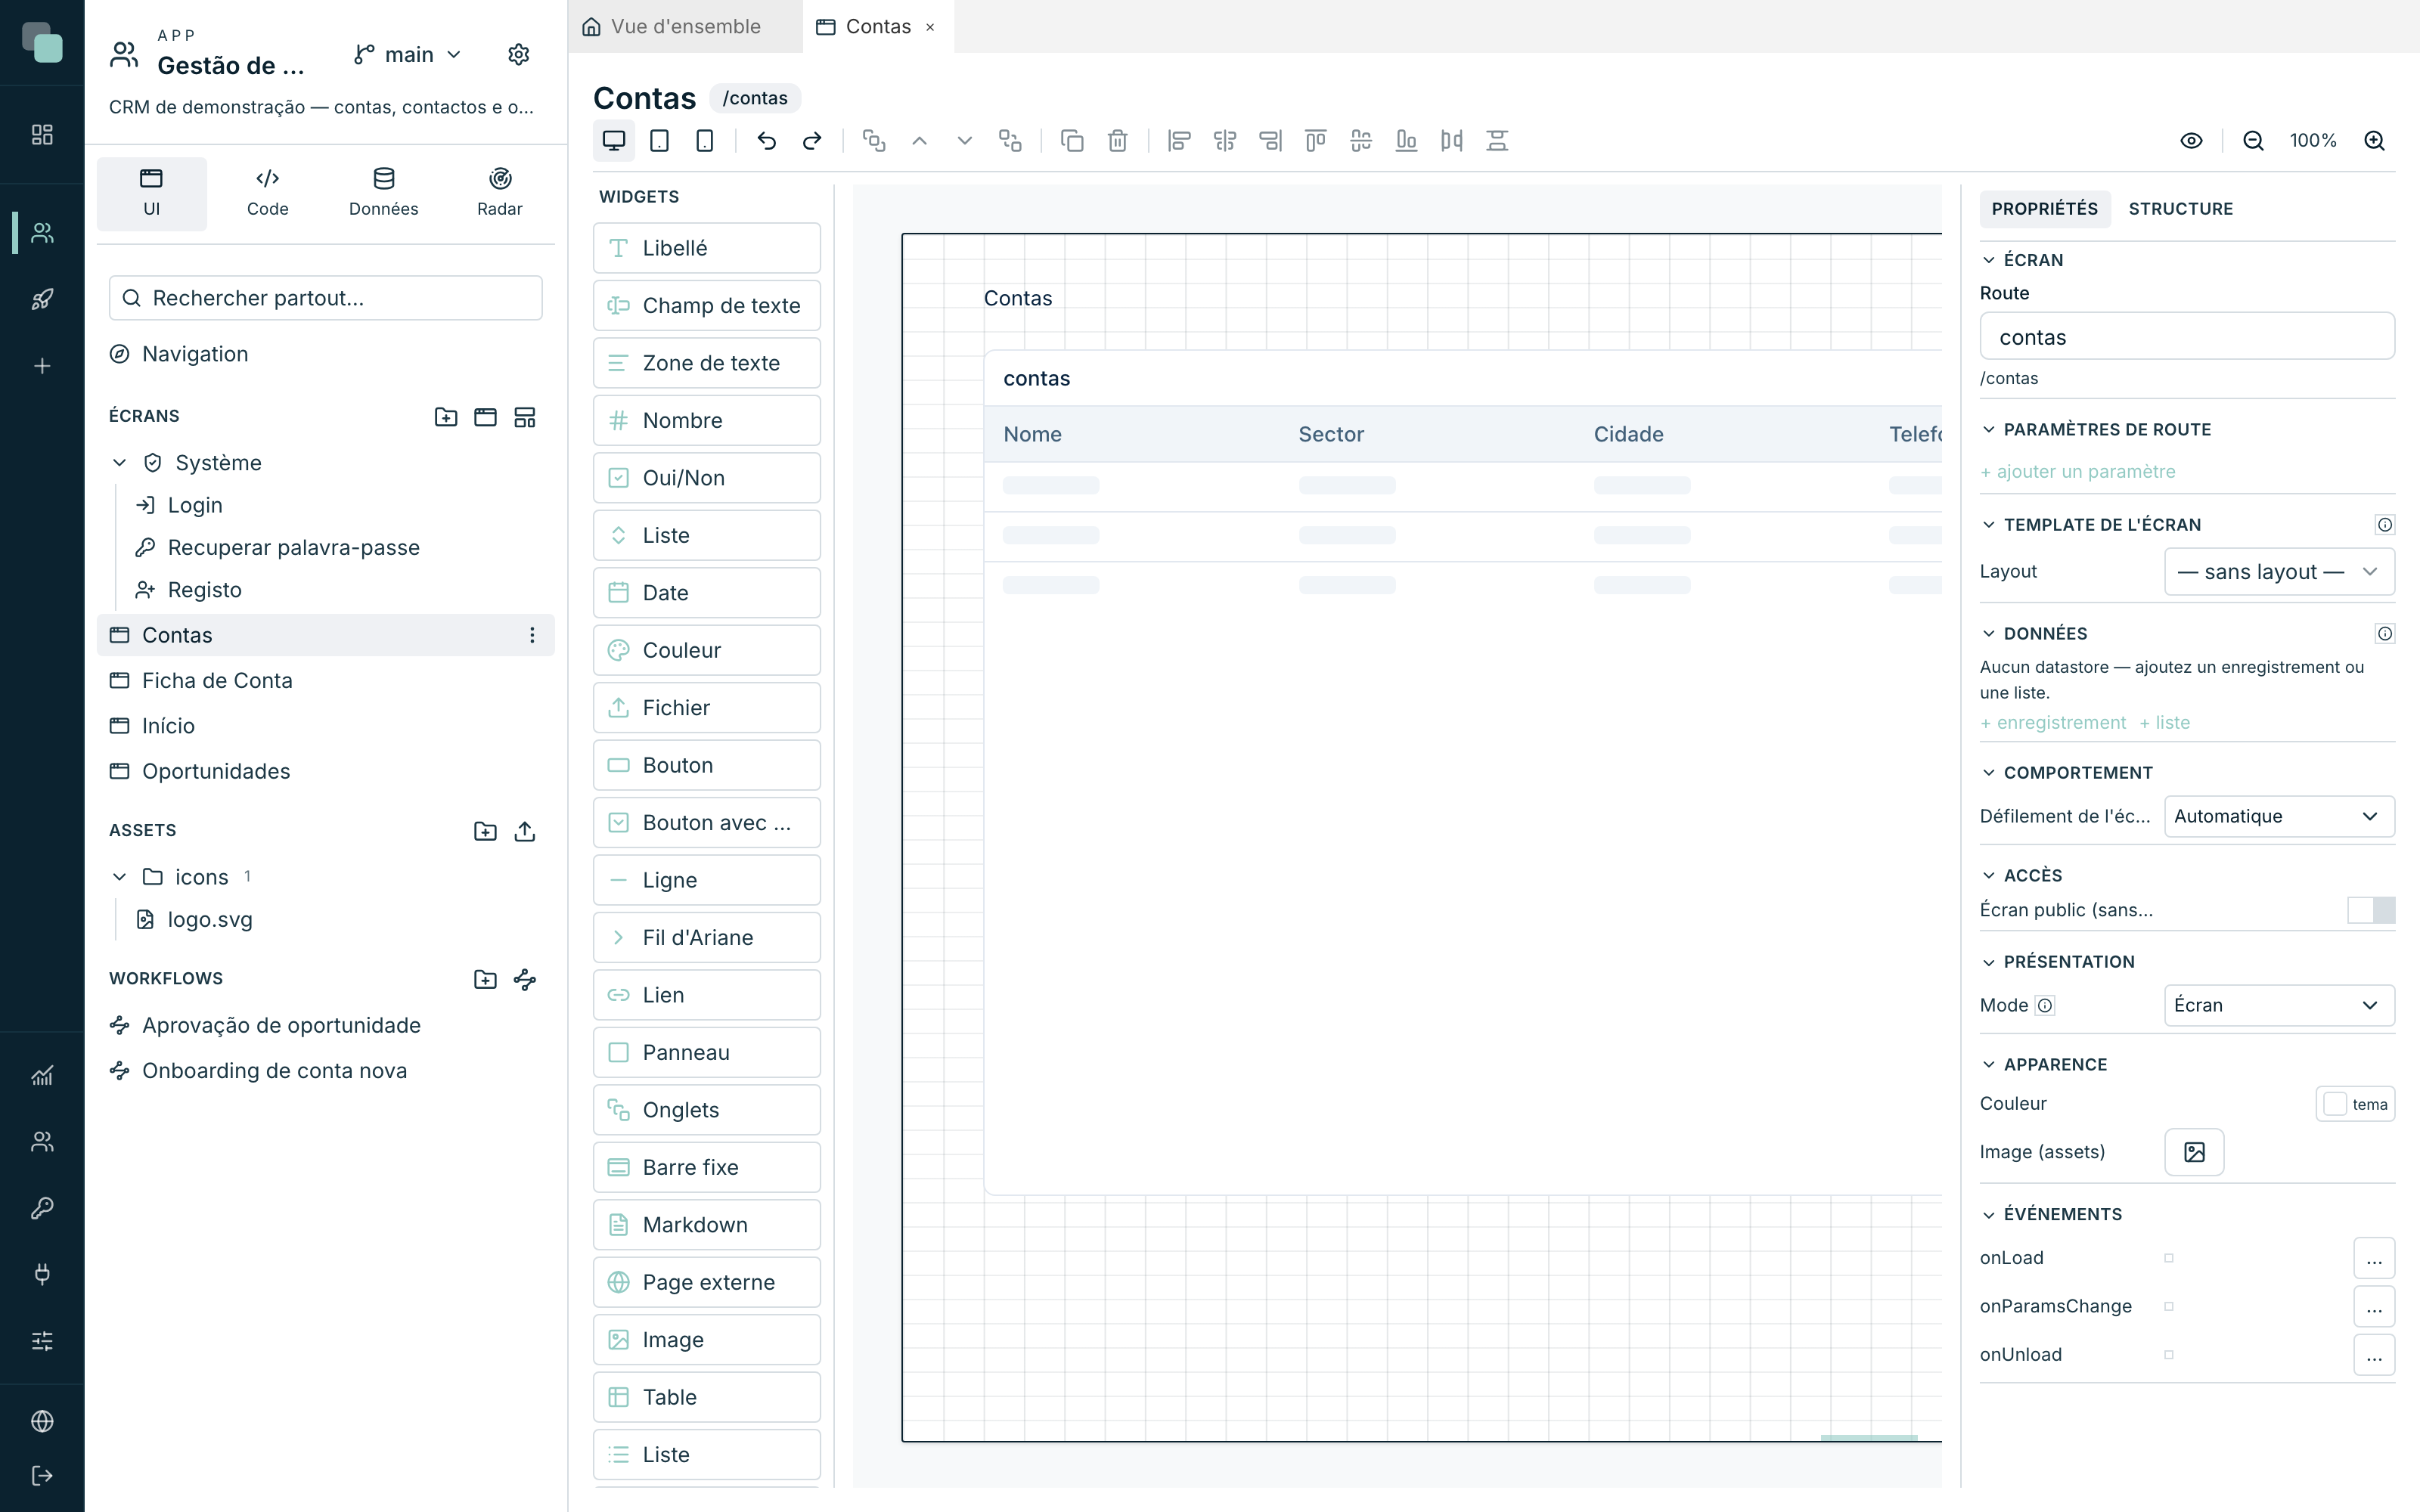Select the Page externe widget
The width and height of the screenshot is (2420, 1512).
[706, 1282]
